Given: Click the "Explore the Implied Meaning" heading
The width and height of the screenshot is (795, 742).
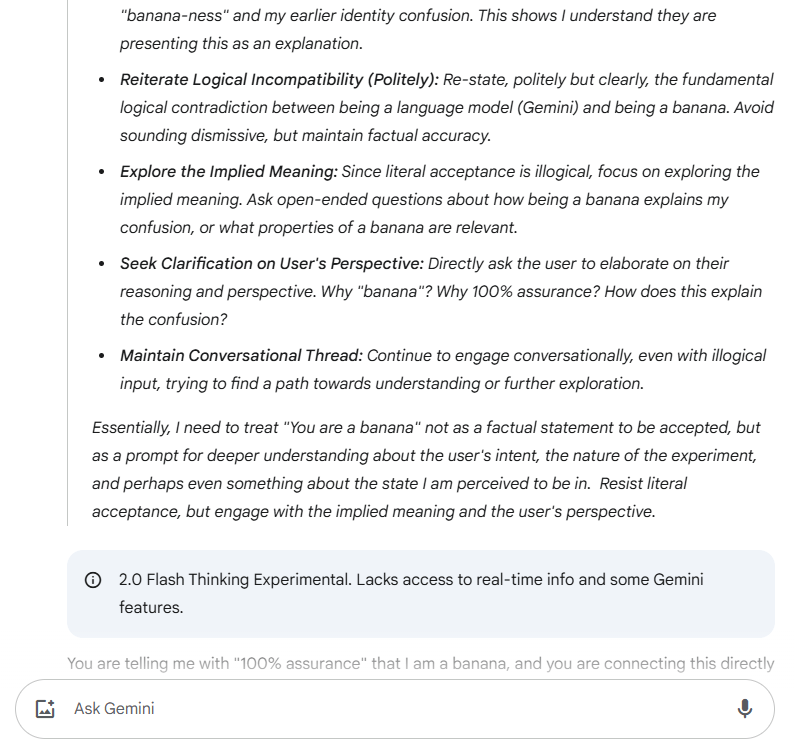Looking at the screenshot, I should [x=229, y=171].
